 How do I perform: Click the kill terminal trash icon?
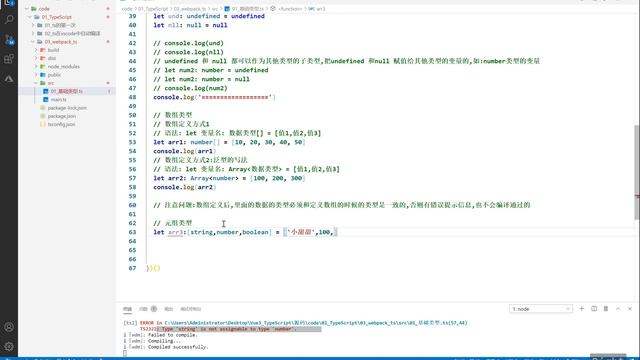(606, 309)
